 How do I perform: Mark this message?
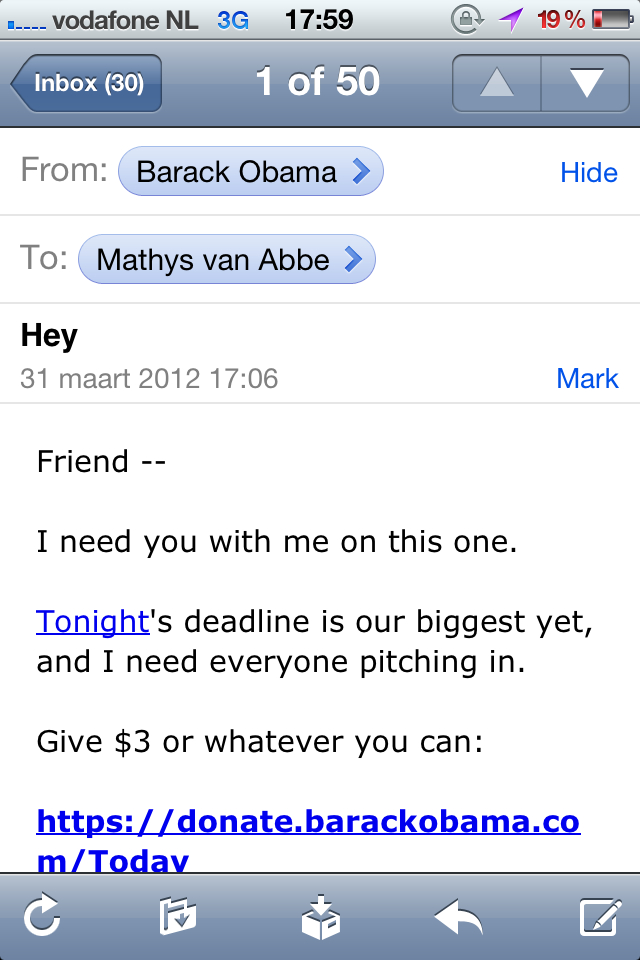[587, 379]
